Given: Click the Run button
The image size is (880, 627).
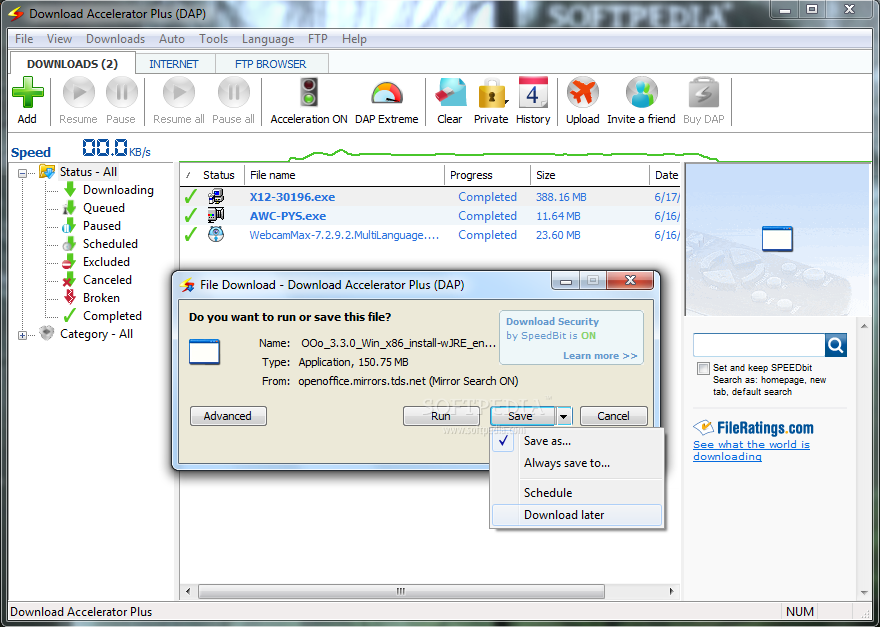Looking at the screenshot, I should pos(441,416).
